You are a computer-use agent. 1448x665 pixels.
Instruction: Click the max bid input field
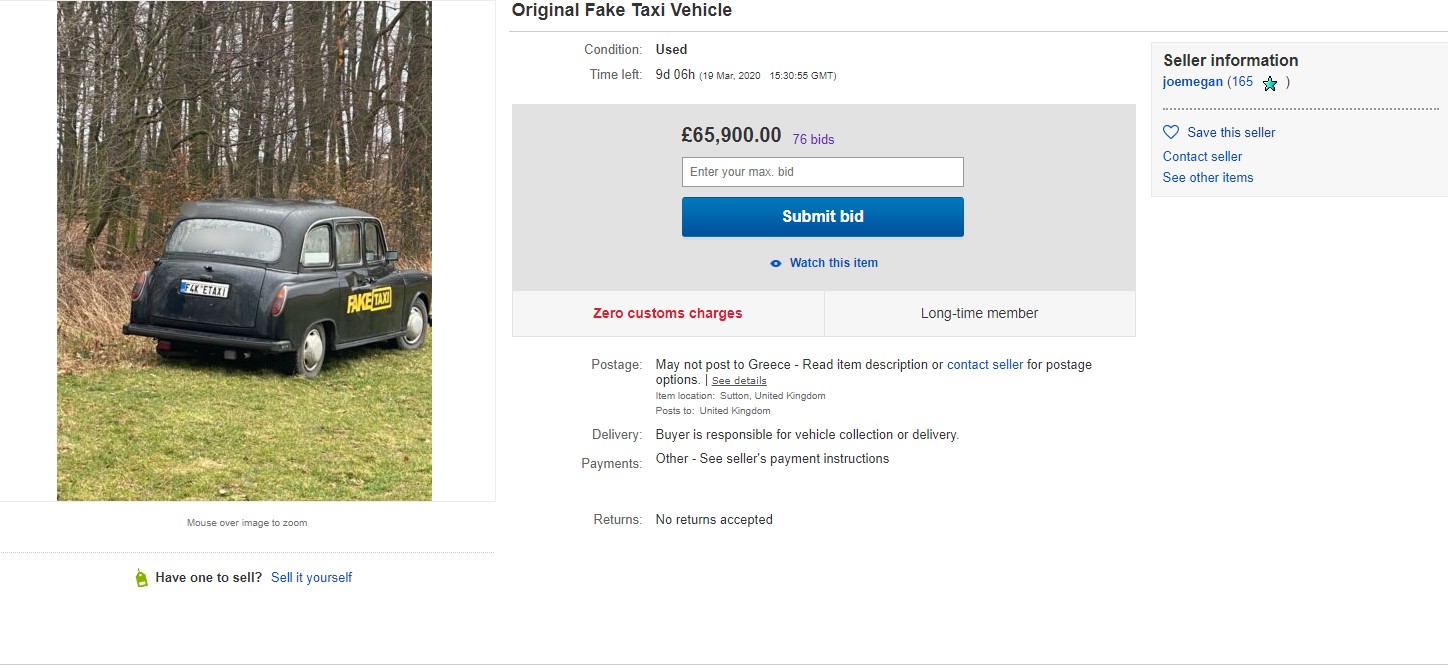pos(822,172)
